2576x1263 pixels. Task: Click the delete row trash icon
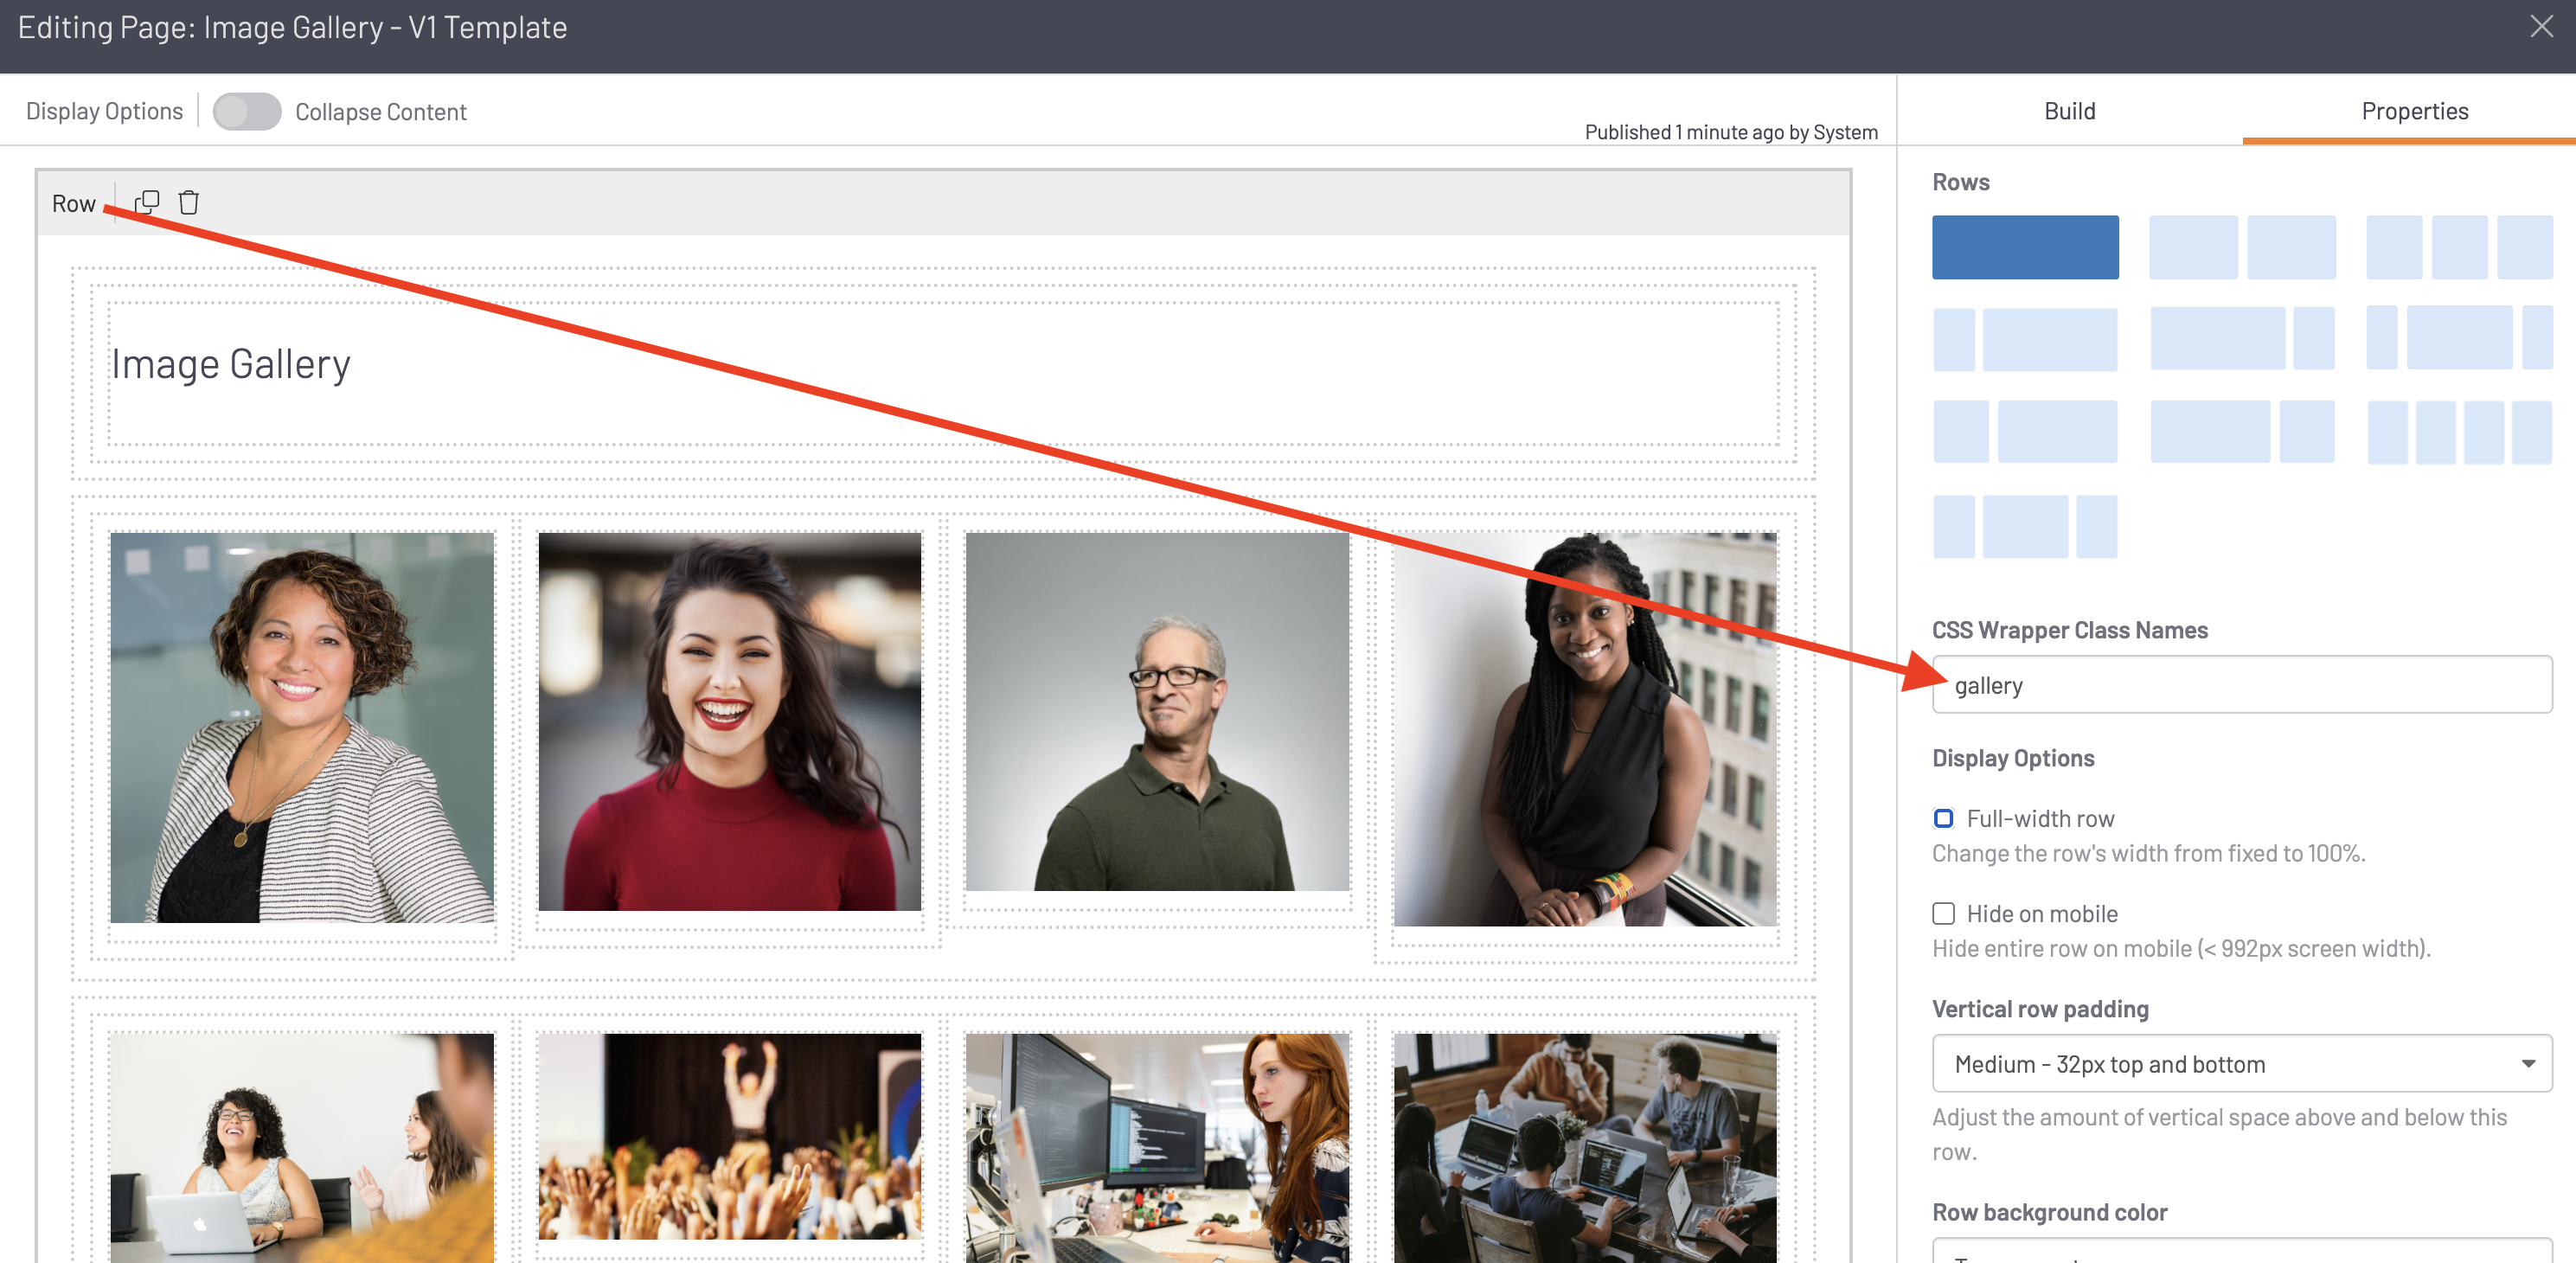click(188, 202)
